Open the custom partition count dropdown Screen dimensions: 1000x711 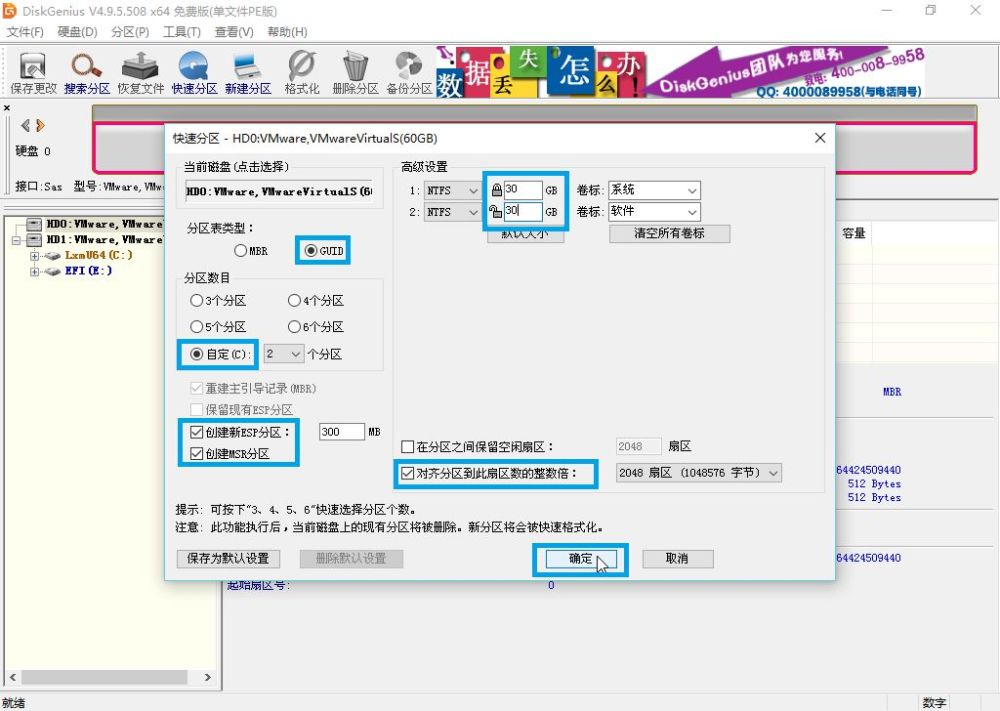click(283, 354)
